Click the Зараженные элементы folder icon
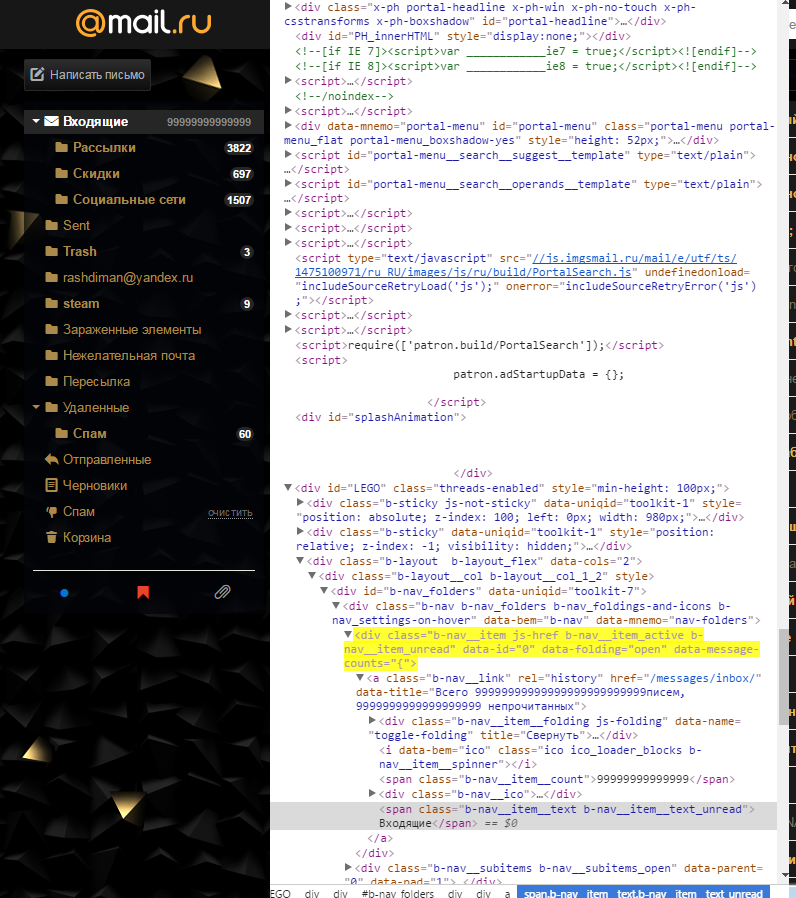Viewport: 796px width, 898px height. point(52,329)
